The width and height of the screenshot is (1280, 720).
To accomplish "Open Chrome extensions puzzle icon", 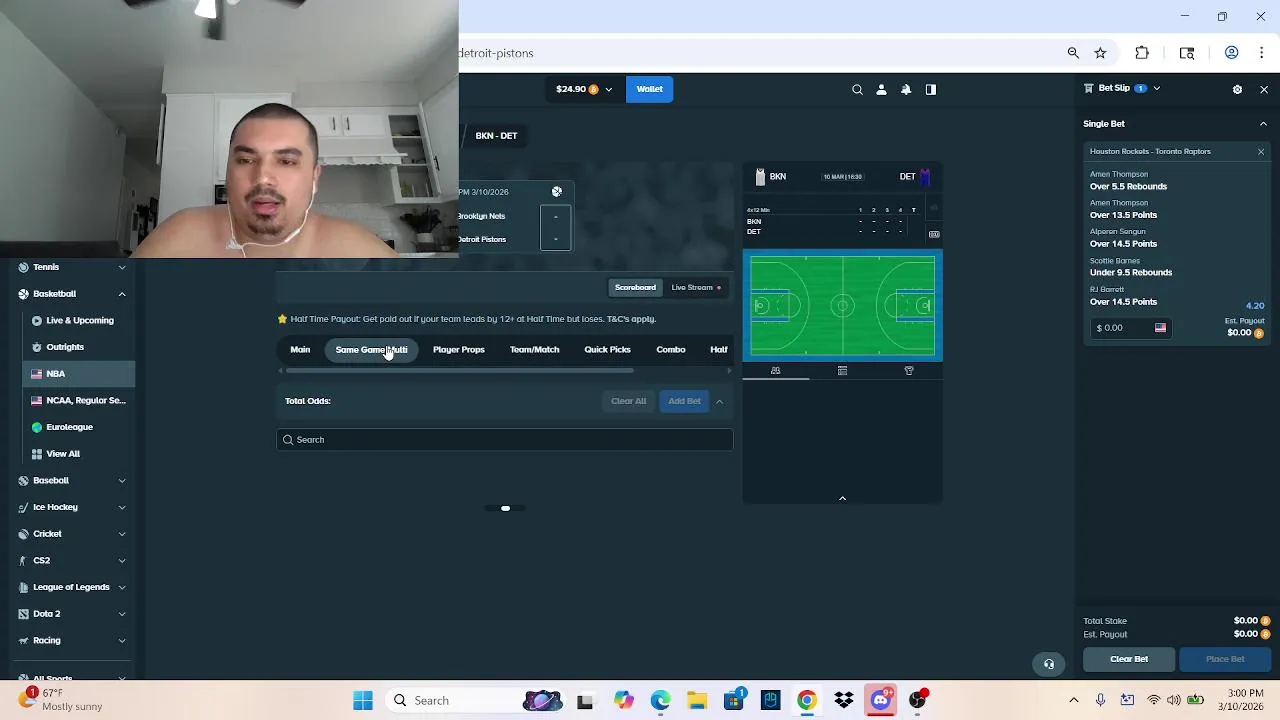I will pos(1142,53).
